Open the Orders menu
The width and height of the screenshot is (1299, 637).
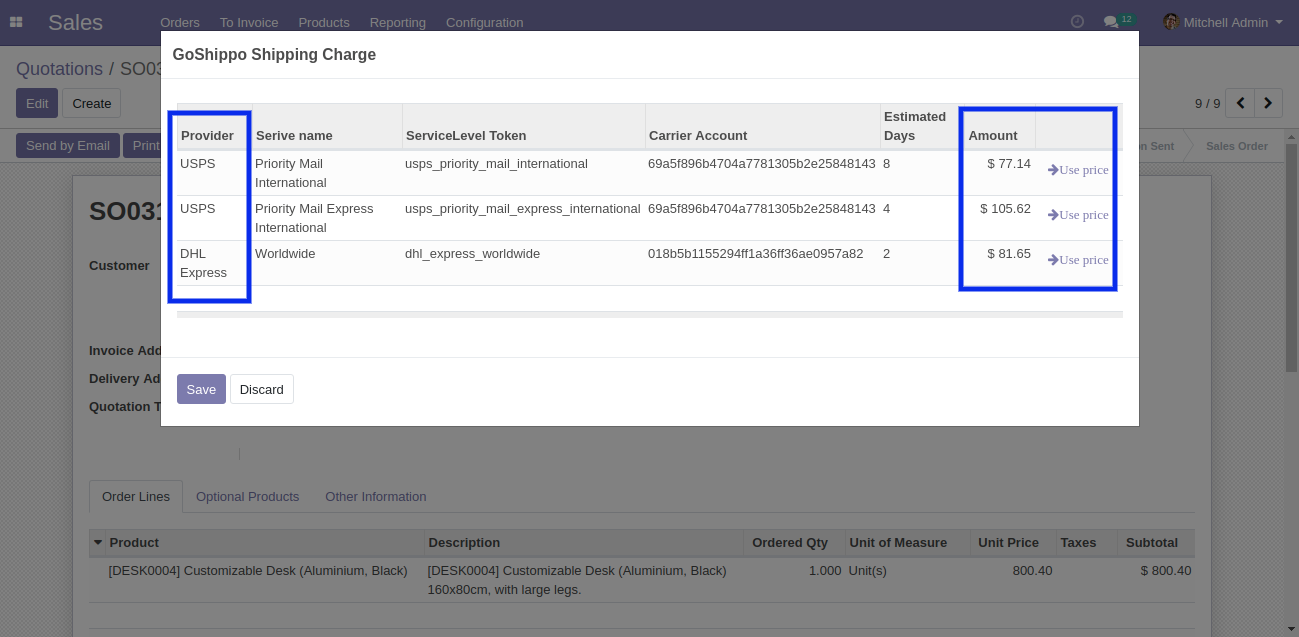(x=180, y=22)
